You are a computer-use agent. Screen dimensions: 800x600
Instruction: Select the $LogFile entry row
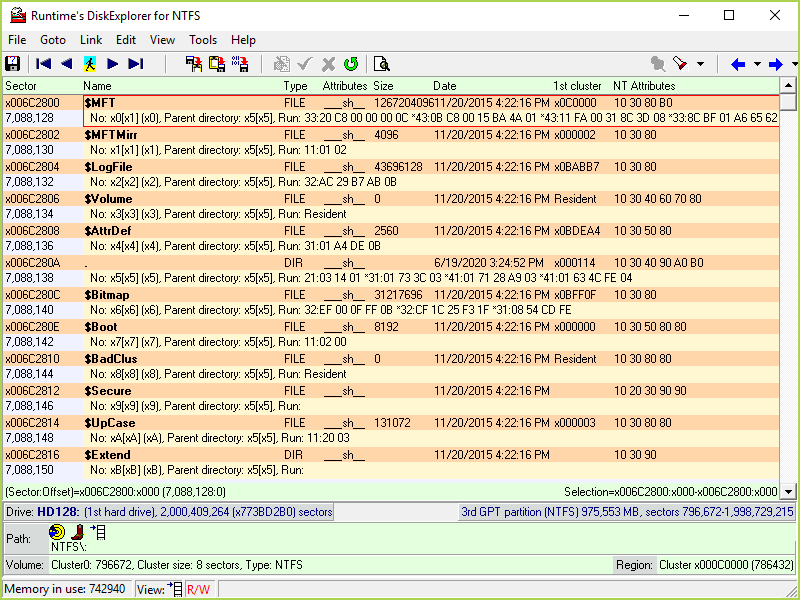tap(108, 167)
